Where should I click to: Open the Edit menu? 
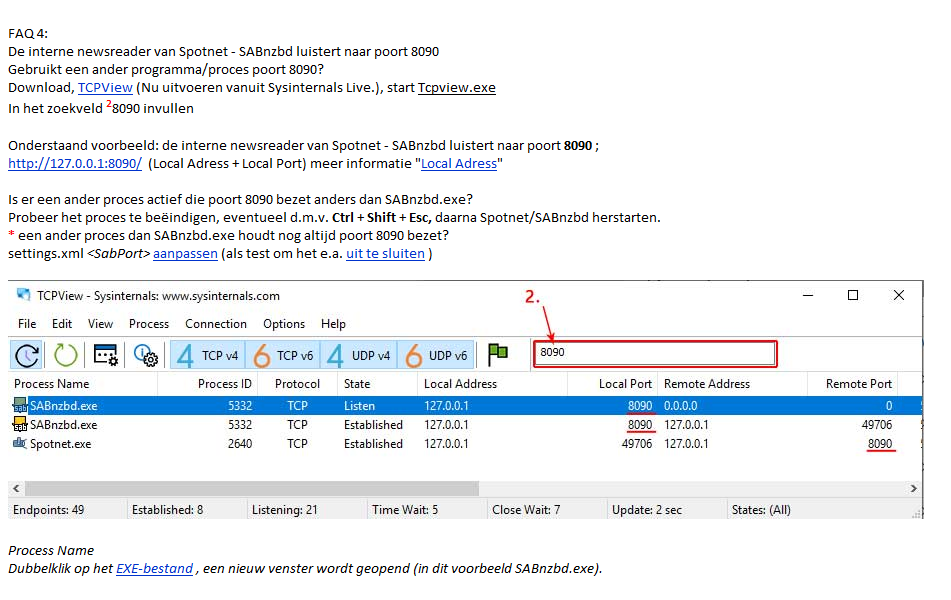click(62, 324)
